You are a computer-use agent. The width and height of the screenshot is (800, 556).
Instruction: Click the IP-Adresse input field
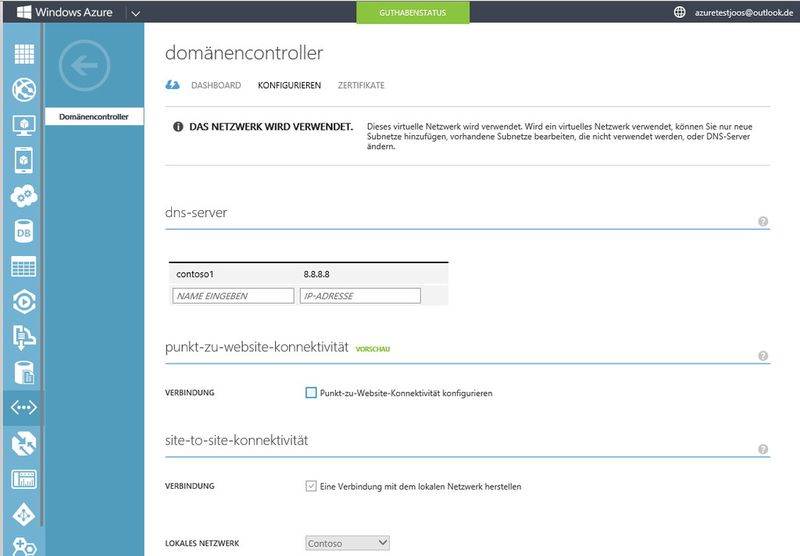pos(360,296)
